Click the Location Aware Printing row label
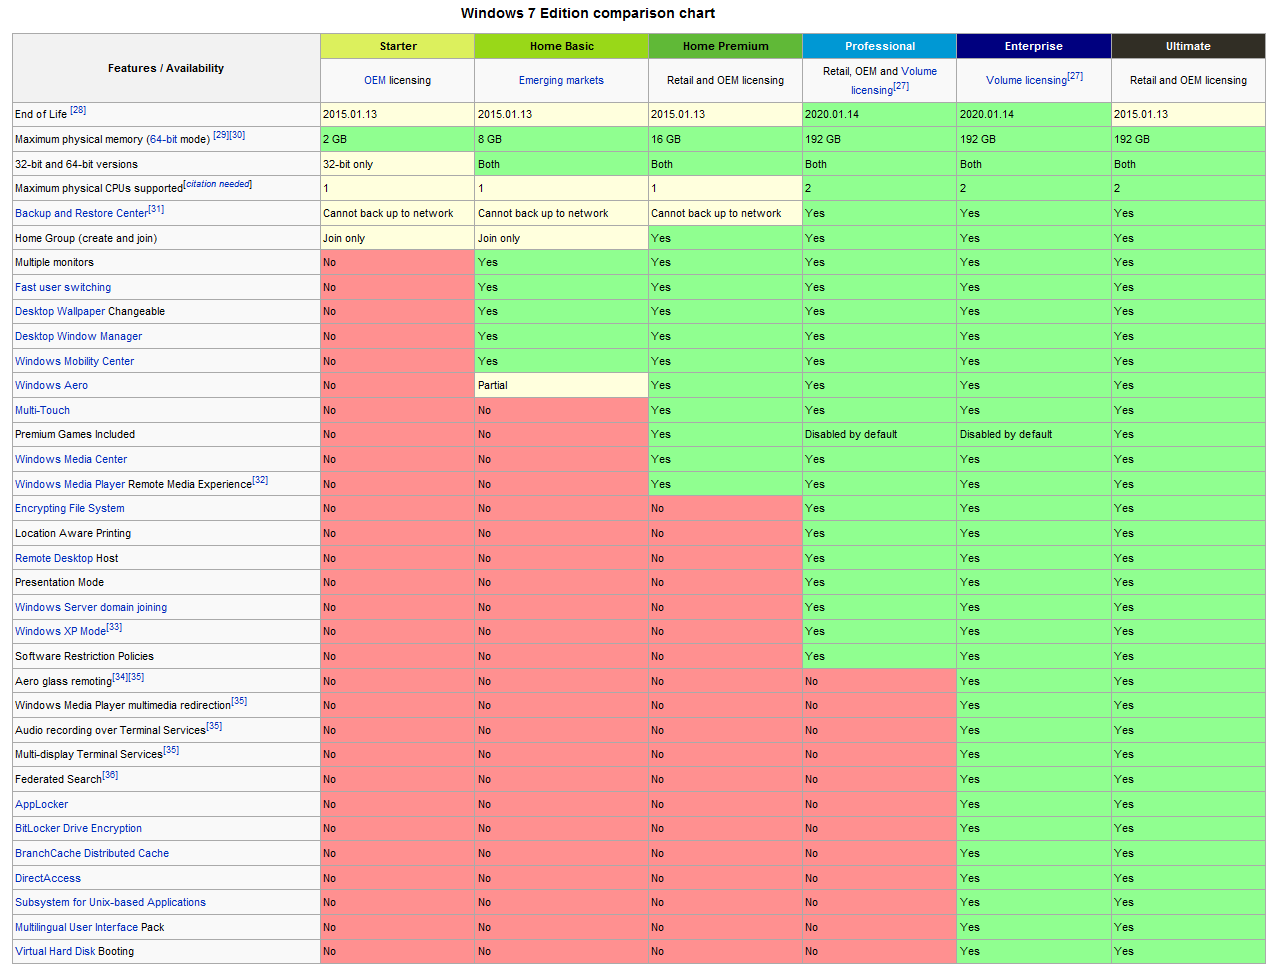The height and width of the screenshot is (980, 1283). click(73, 533)
